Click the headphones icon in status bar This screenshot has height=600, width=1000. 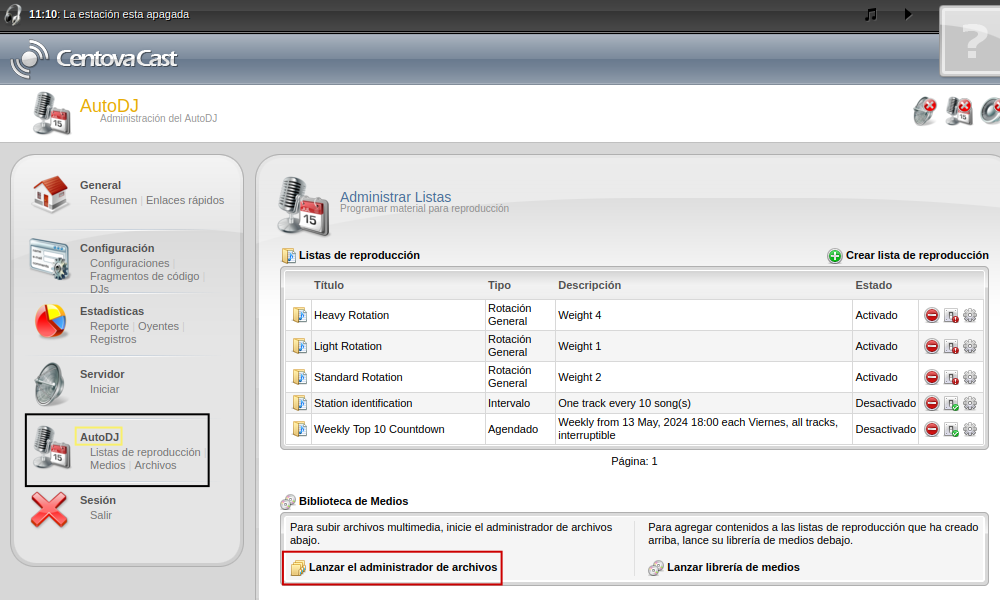coord(13,14)
